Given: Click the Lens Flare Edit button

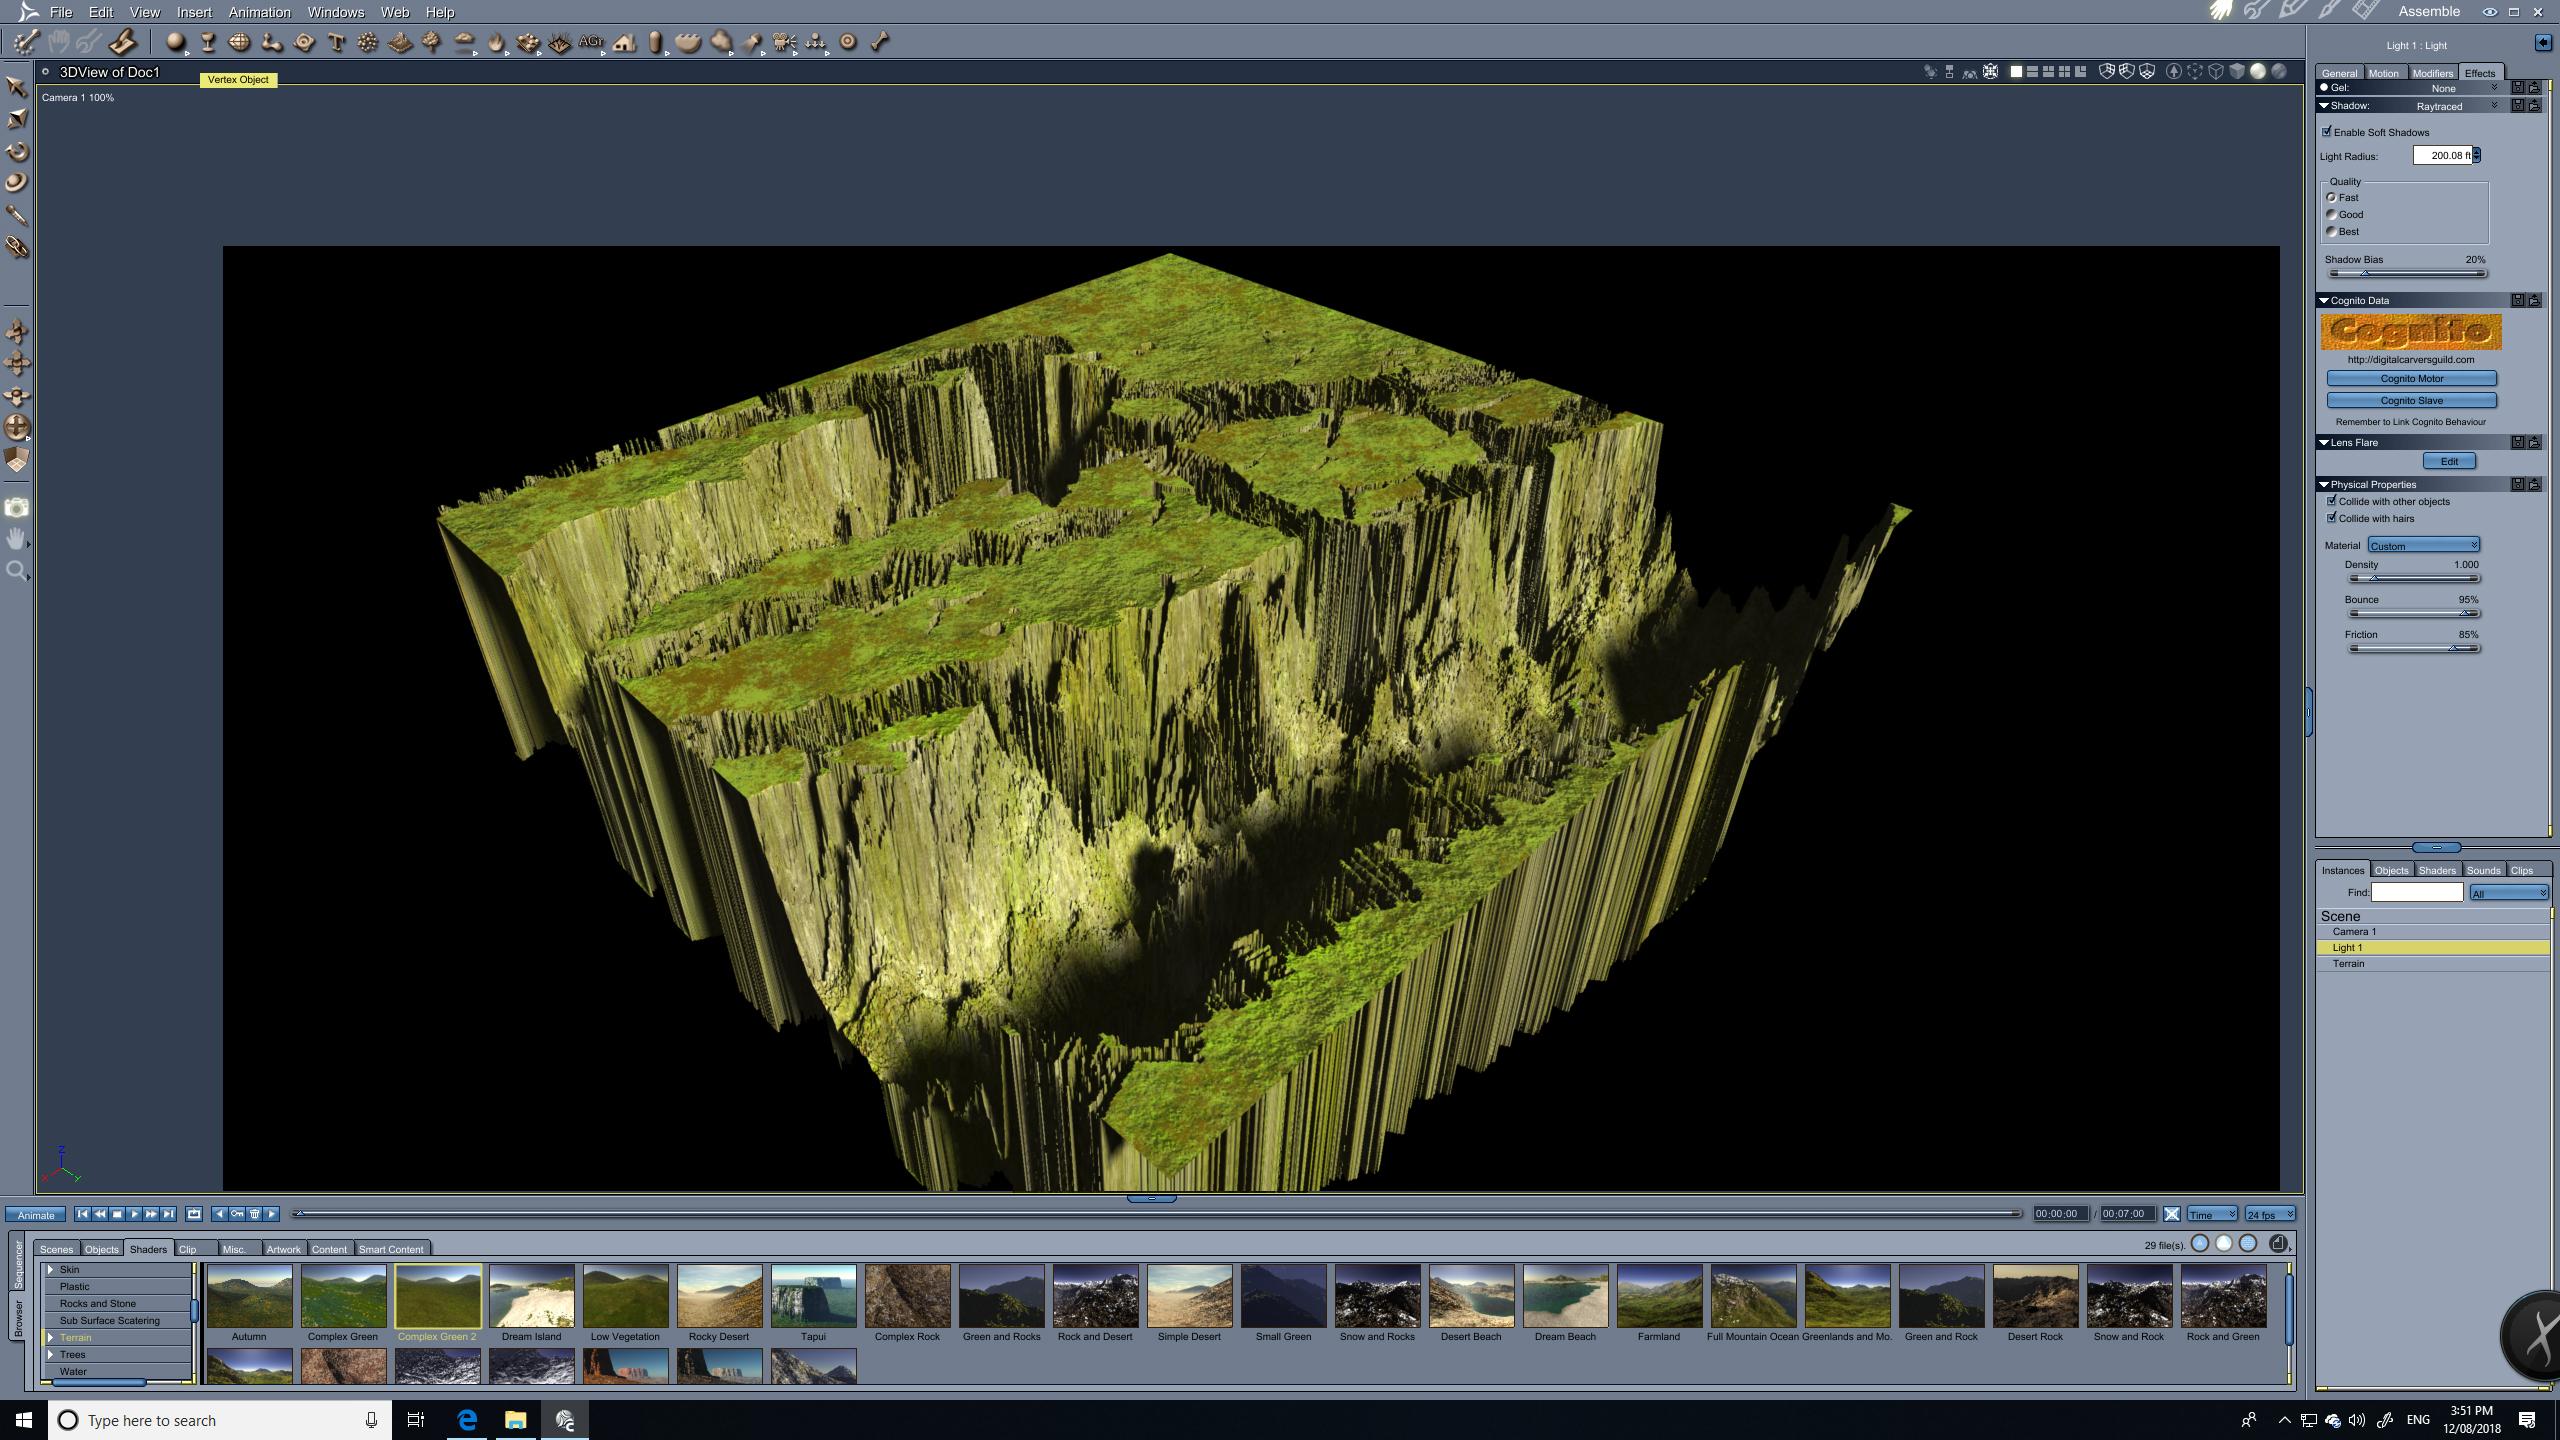Looking at the screenshot, I should (x=2449, y=461).
